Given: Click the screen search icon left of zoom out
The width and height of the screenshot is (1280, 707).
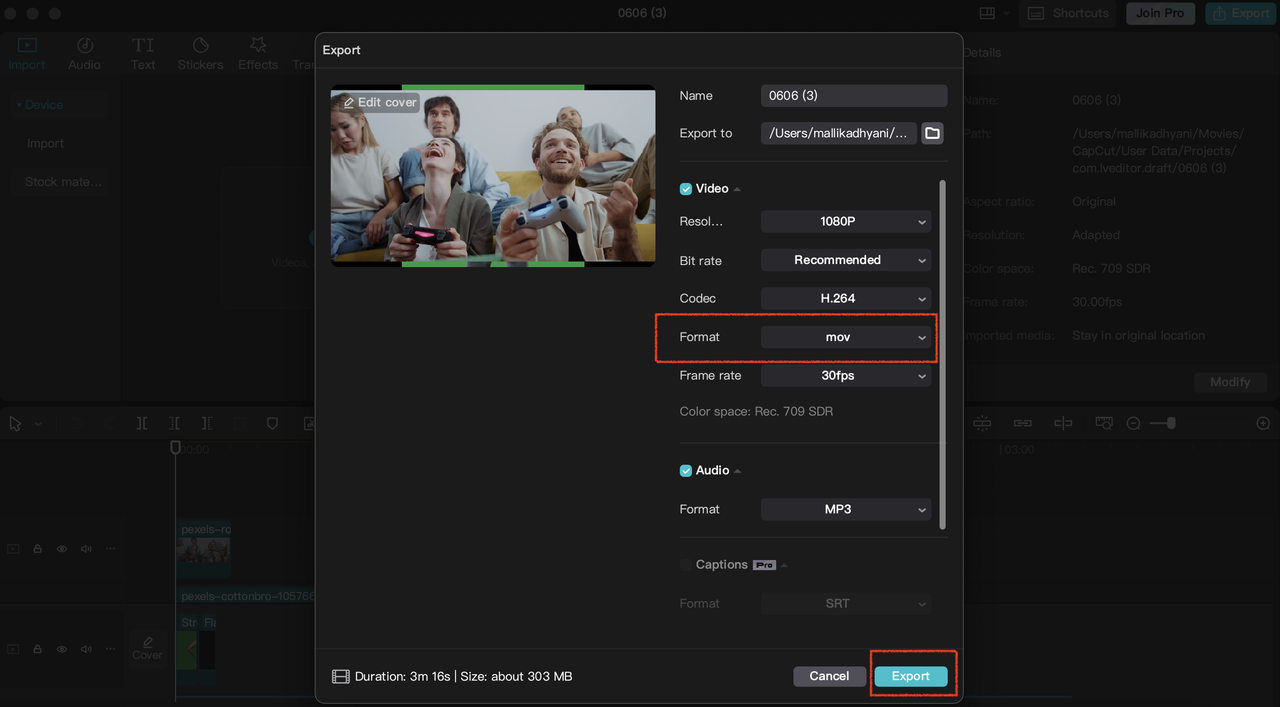Looking at the screenshot, I should 1104,424.
